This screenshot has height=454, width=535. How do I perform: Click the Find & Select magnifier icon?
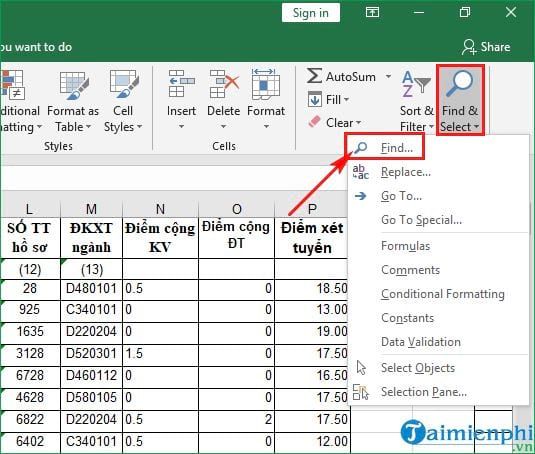459,84
